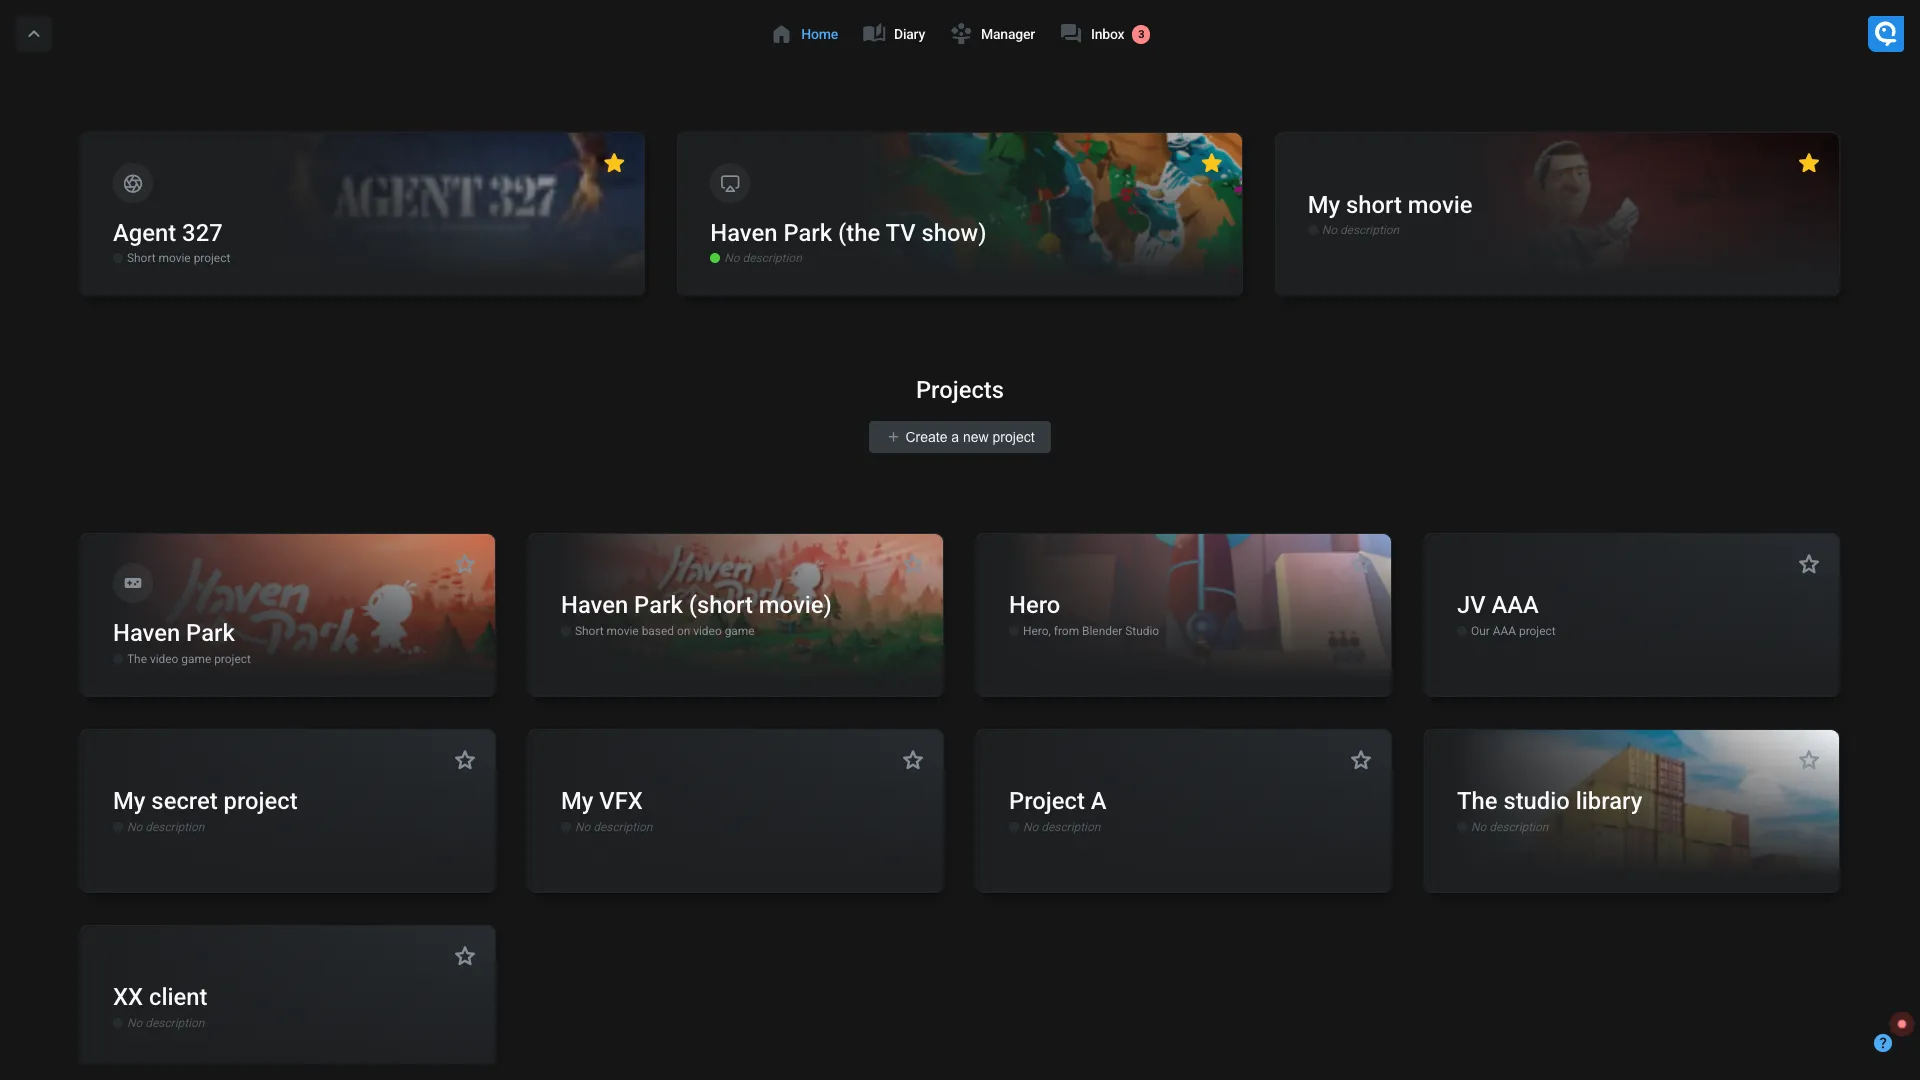
Task: Click the red record dot icon
Action: click(1902, 1024)
